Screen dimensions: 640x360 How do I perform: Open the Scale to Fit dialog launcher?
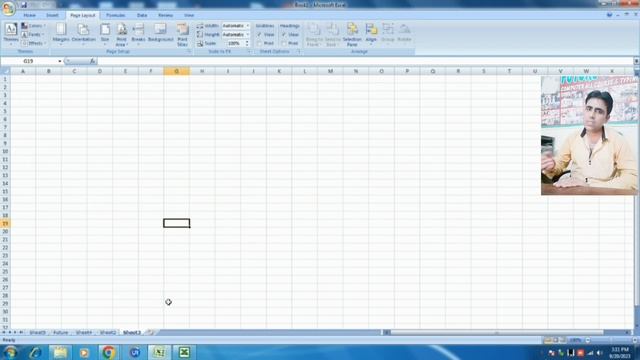(x=249, y=52)
